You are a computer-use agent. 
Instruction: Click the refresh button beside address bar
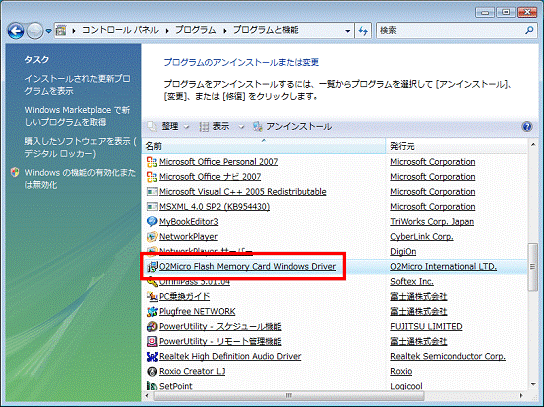coord(363,31)
